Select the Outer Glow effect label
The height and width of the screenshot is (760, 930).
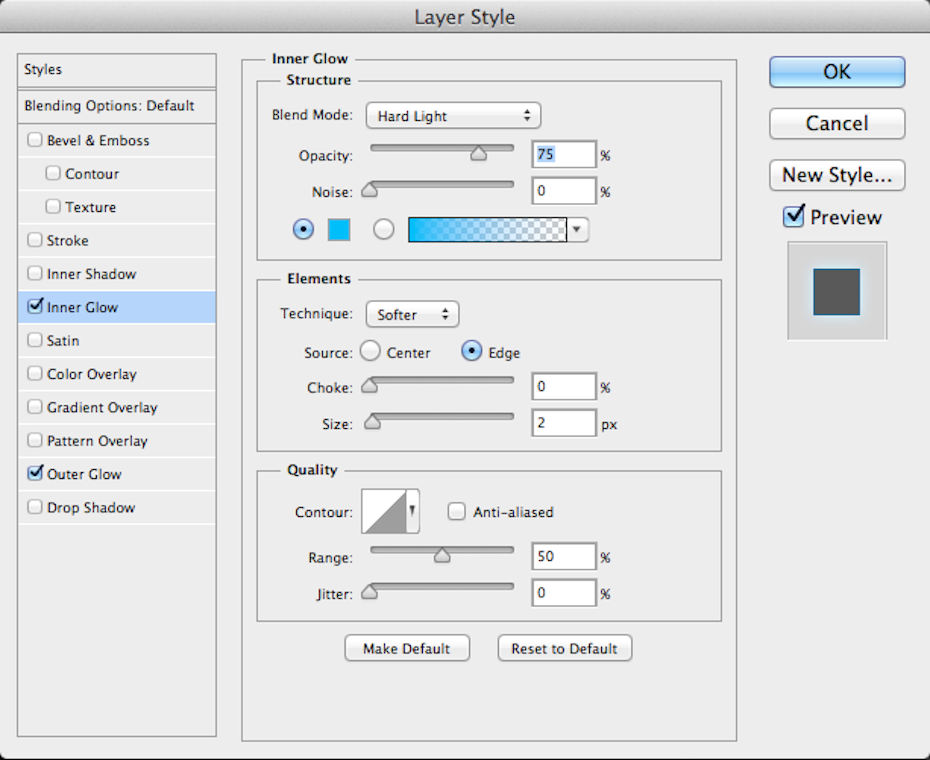(x=84, y=474)
